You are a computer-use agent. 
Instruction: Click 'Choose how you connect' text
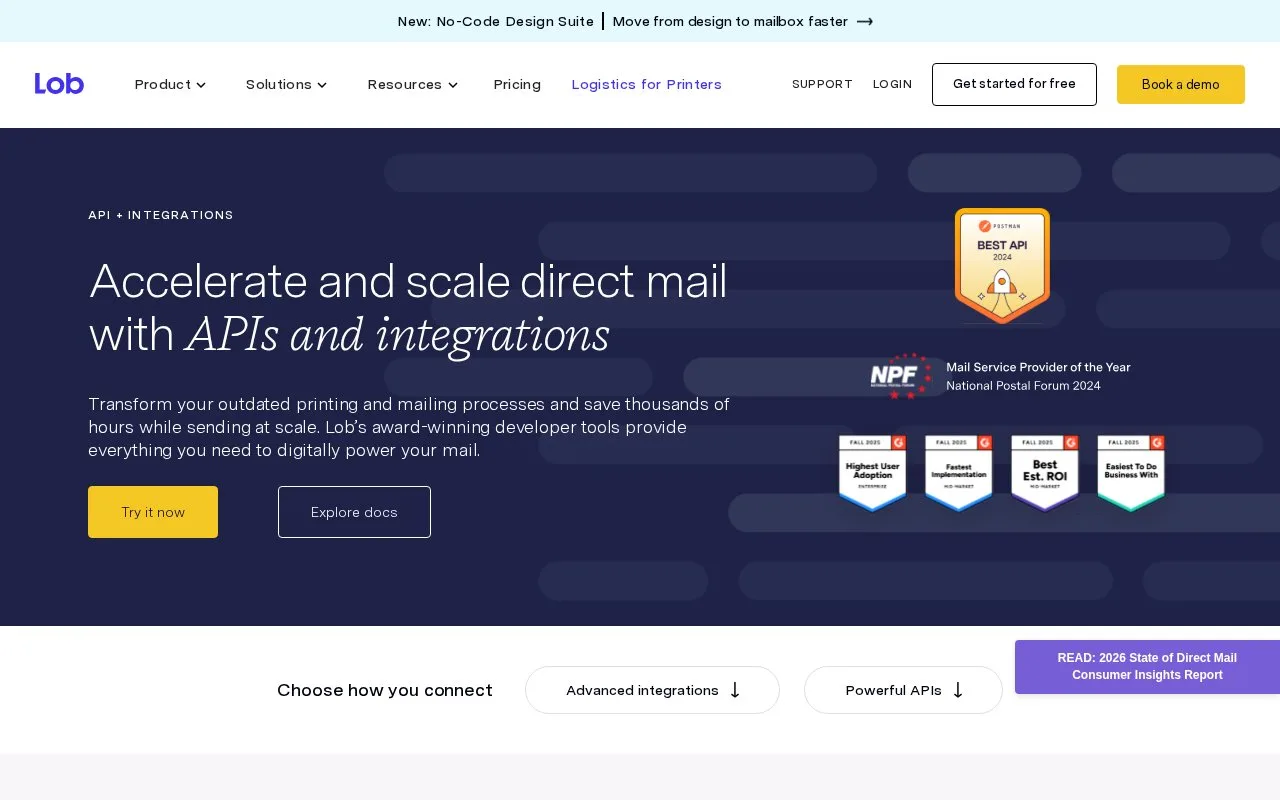(384, 690)
